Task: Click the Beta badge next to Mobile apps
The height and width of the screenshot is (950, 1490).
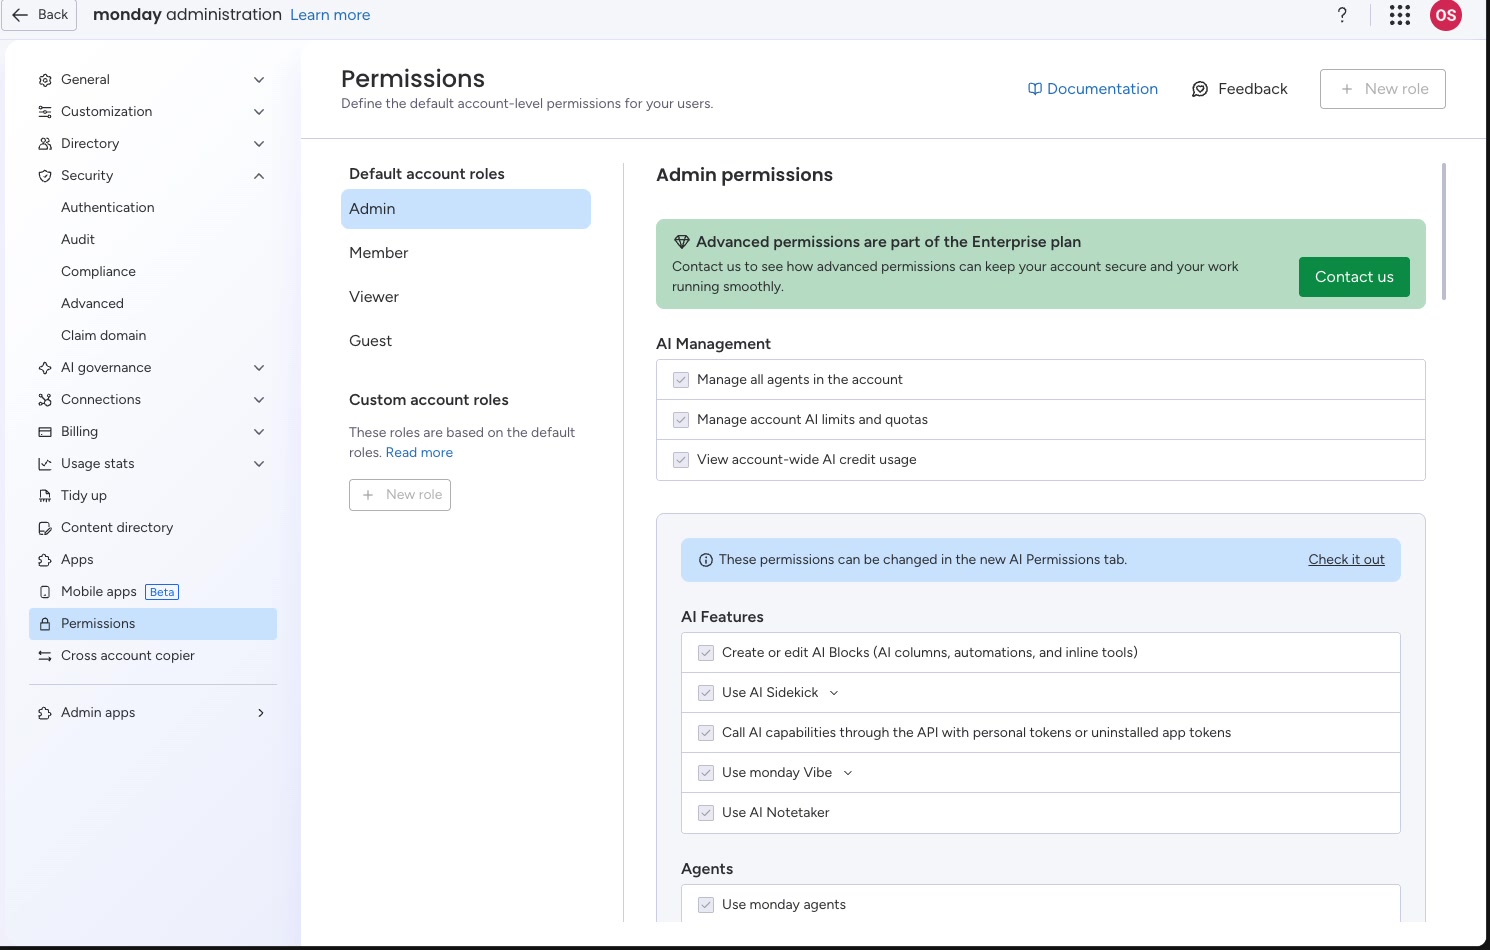Action: pos(162,592)
